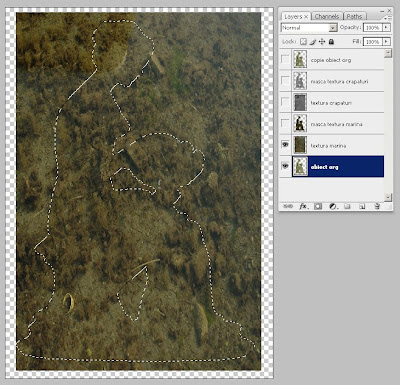Viewport: 400px width, 385px height.
Task: Select the masca textura marina thumbnail
Action: (x=300, y=123)
